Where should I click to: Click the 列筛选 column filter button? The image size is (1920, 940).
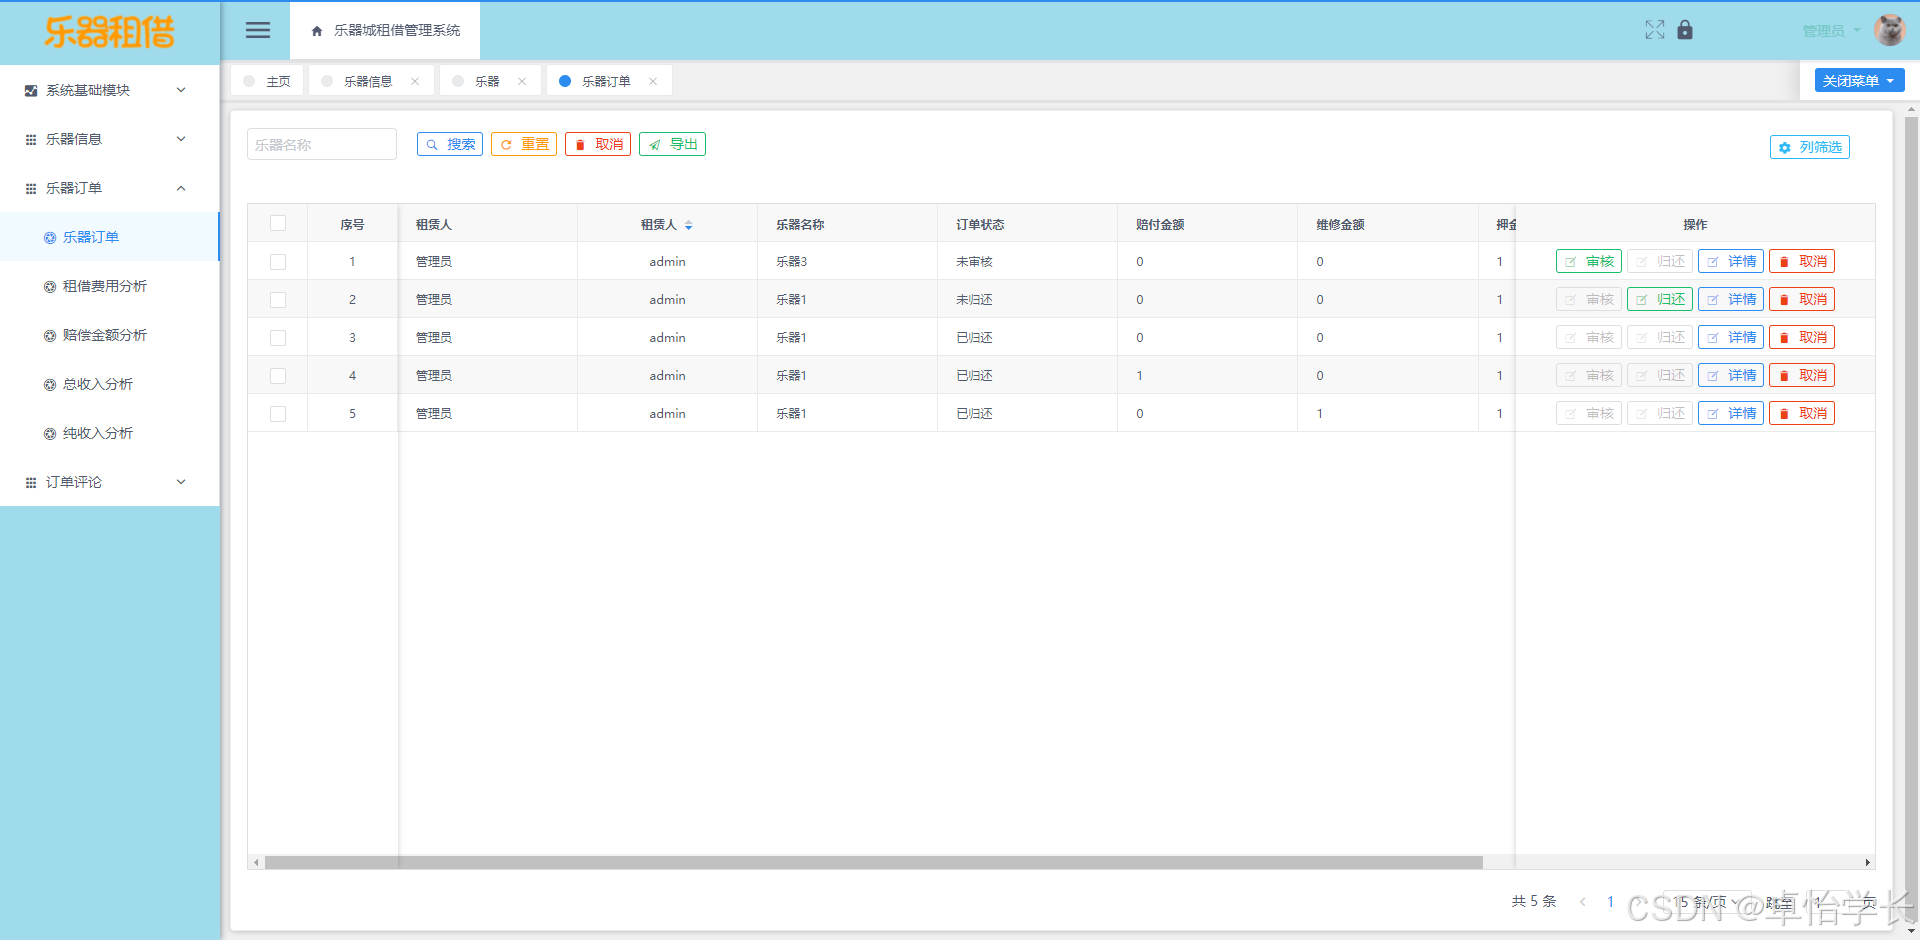click(1810, 147)
